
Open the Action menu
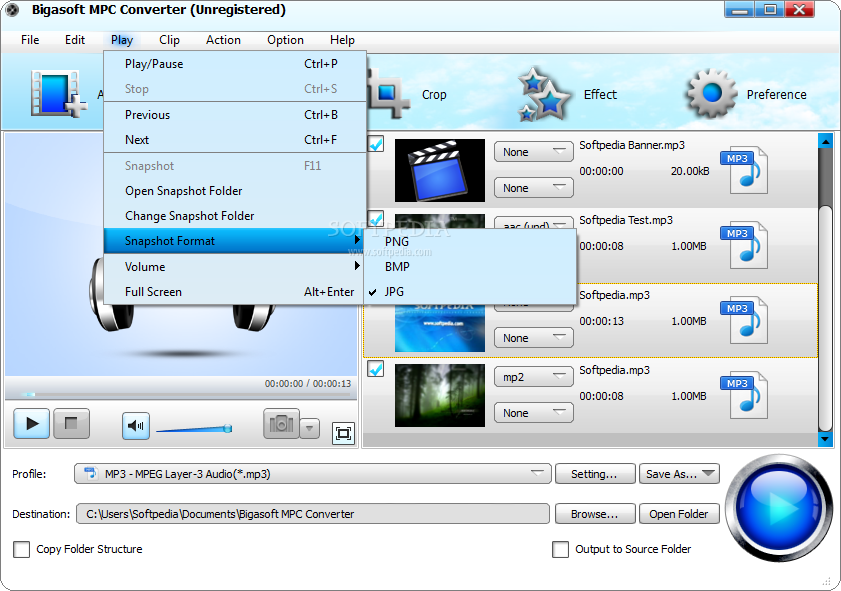tap(223, 40)
